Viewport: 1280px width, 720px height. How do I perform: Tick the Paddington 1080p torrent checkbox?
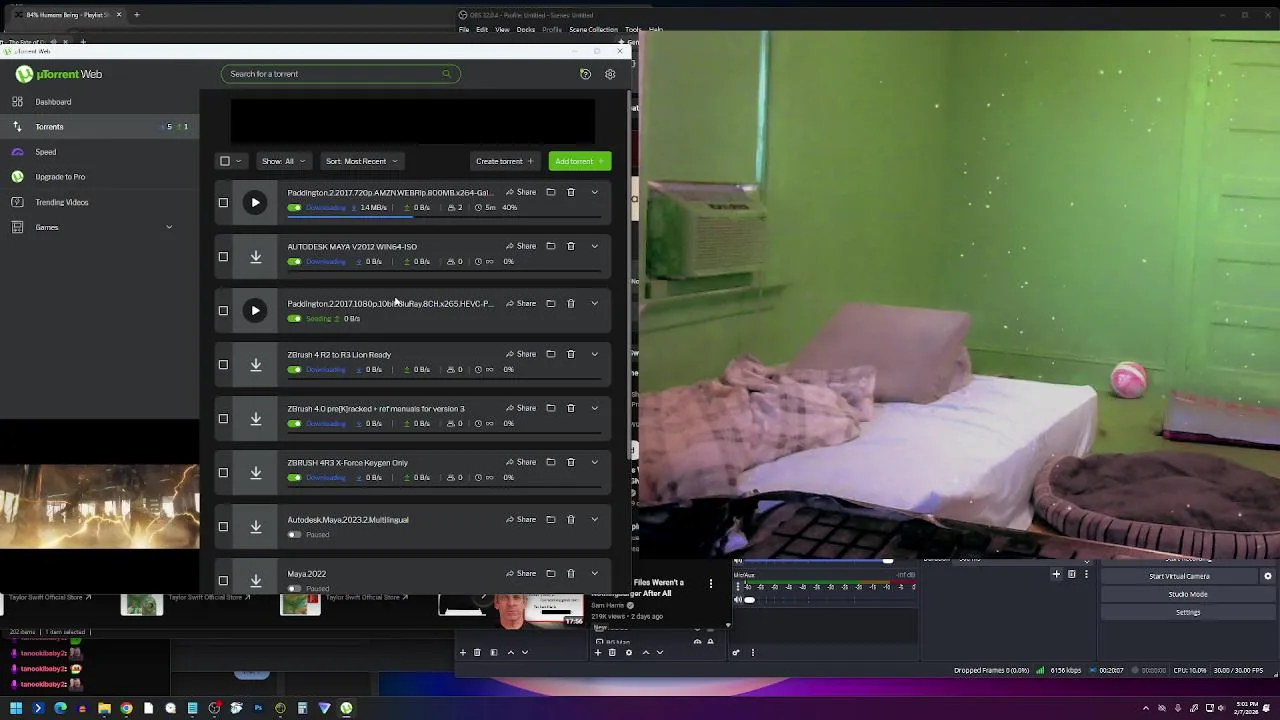point(223,311)
